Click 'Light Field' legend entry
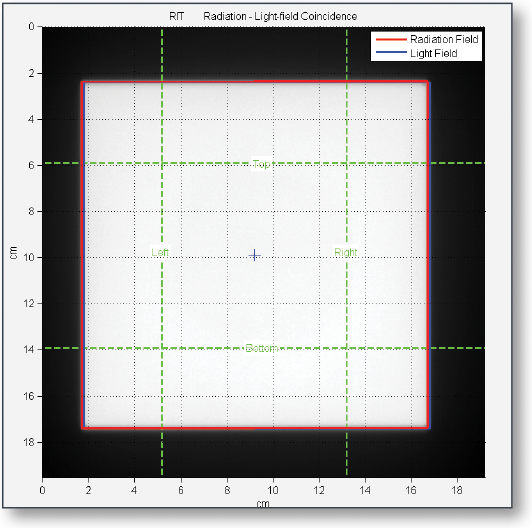 (434, 53)
